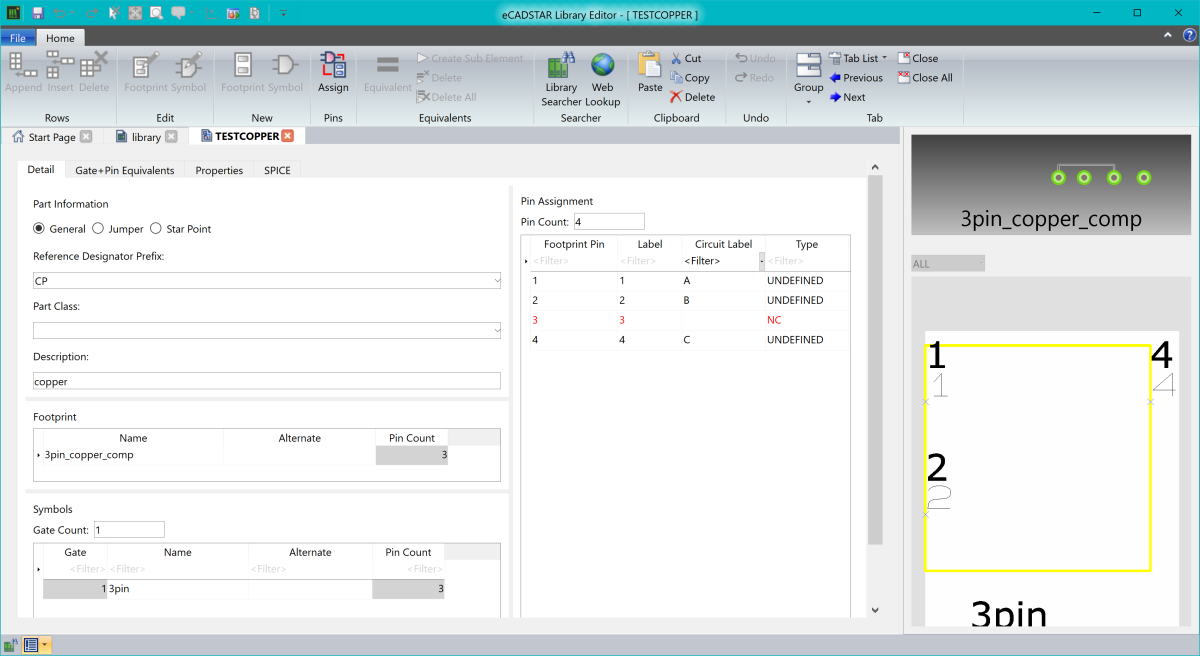Open the ALL dropdown above symbol preview
This screenshot has height=656, width=1200.
[948, 264]
